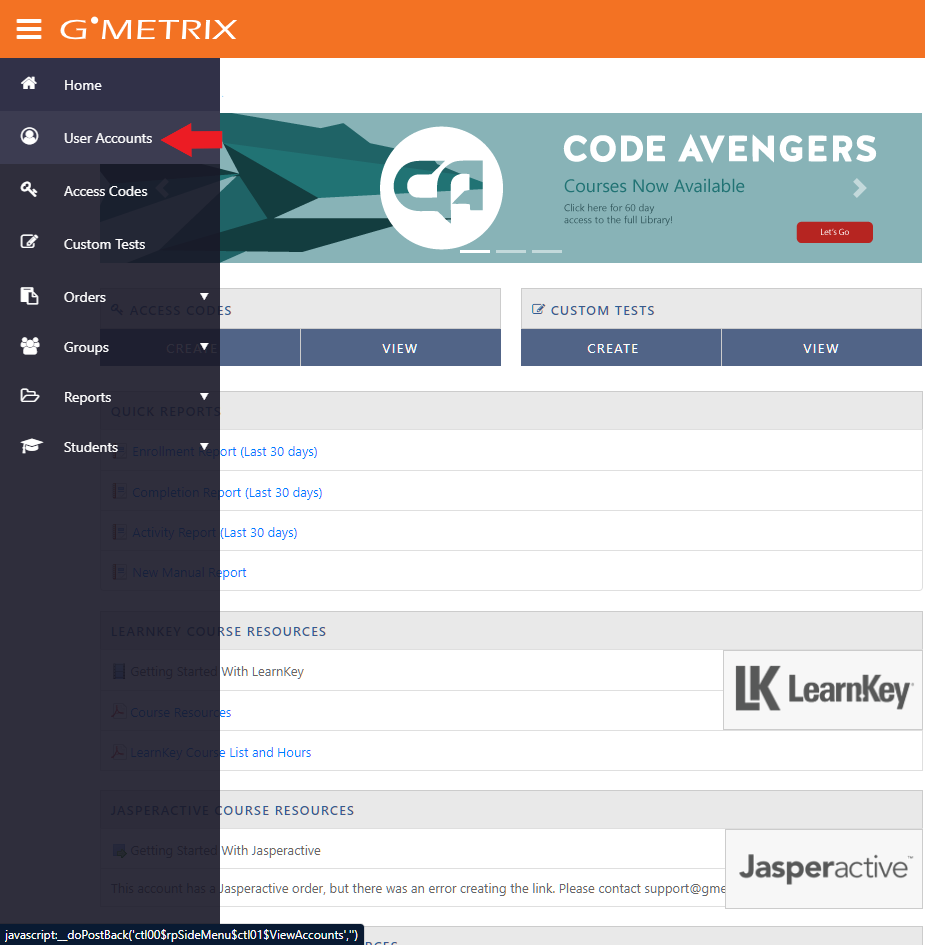Select Students menu item

tap(90, 447)
